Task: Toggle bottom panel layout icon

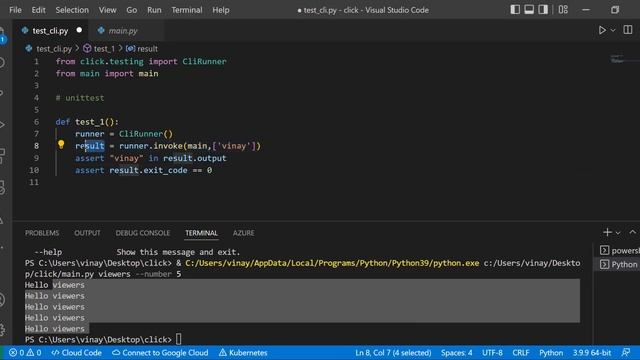Action: click(x=529, y=9)
